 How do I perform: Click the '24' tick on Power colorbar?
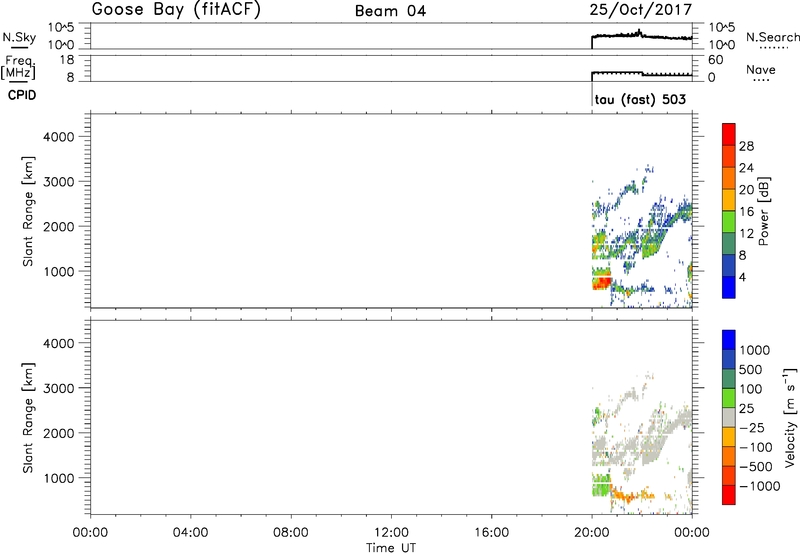coord(746,168)
